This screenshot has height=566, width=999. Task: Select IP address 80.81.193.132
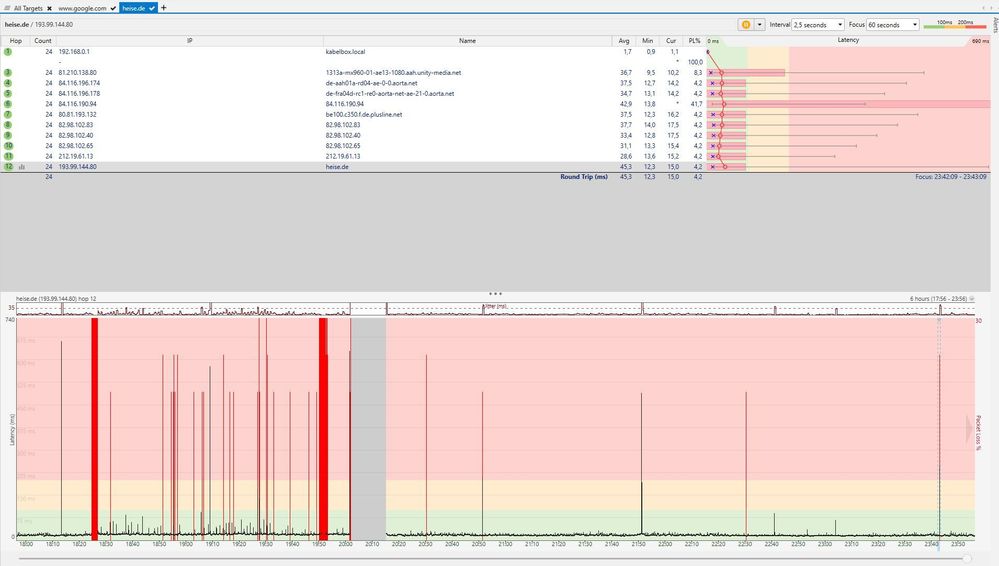pyautogui.click(x=78, y=114)
